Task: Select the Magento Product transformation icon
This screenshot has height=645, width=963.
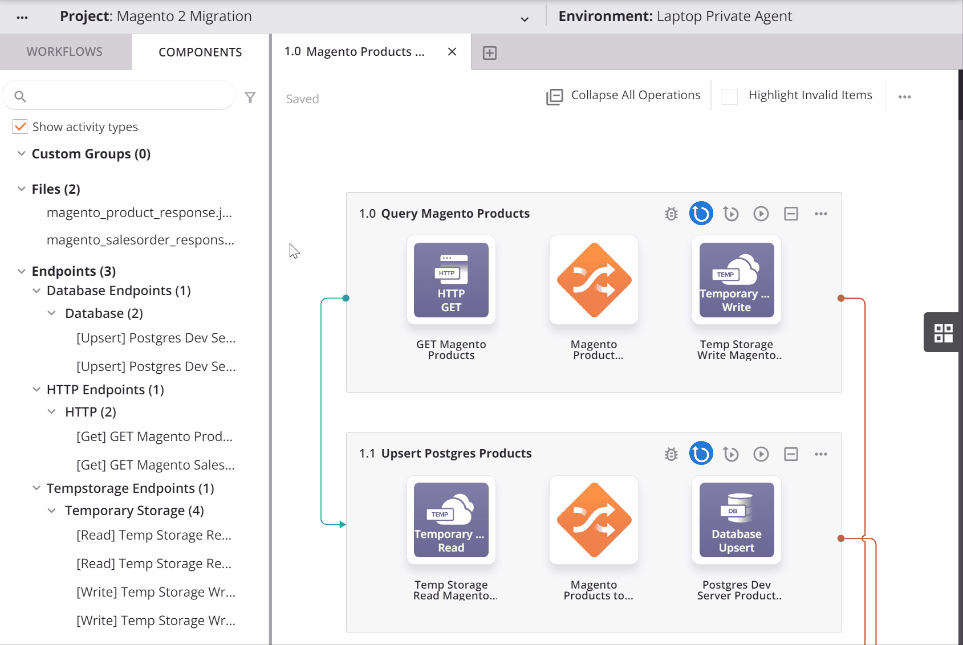Action: [594, 280]
